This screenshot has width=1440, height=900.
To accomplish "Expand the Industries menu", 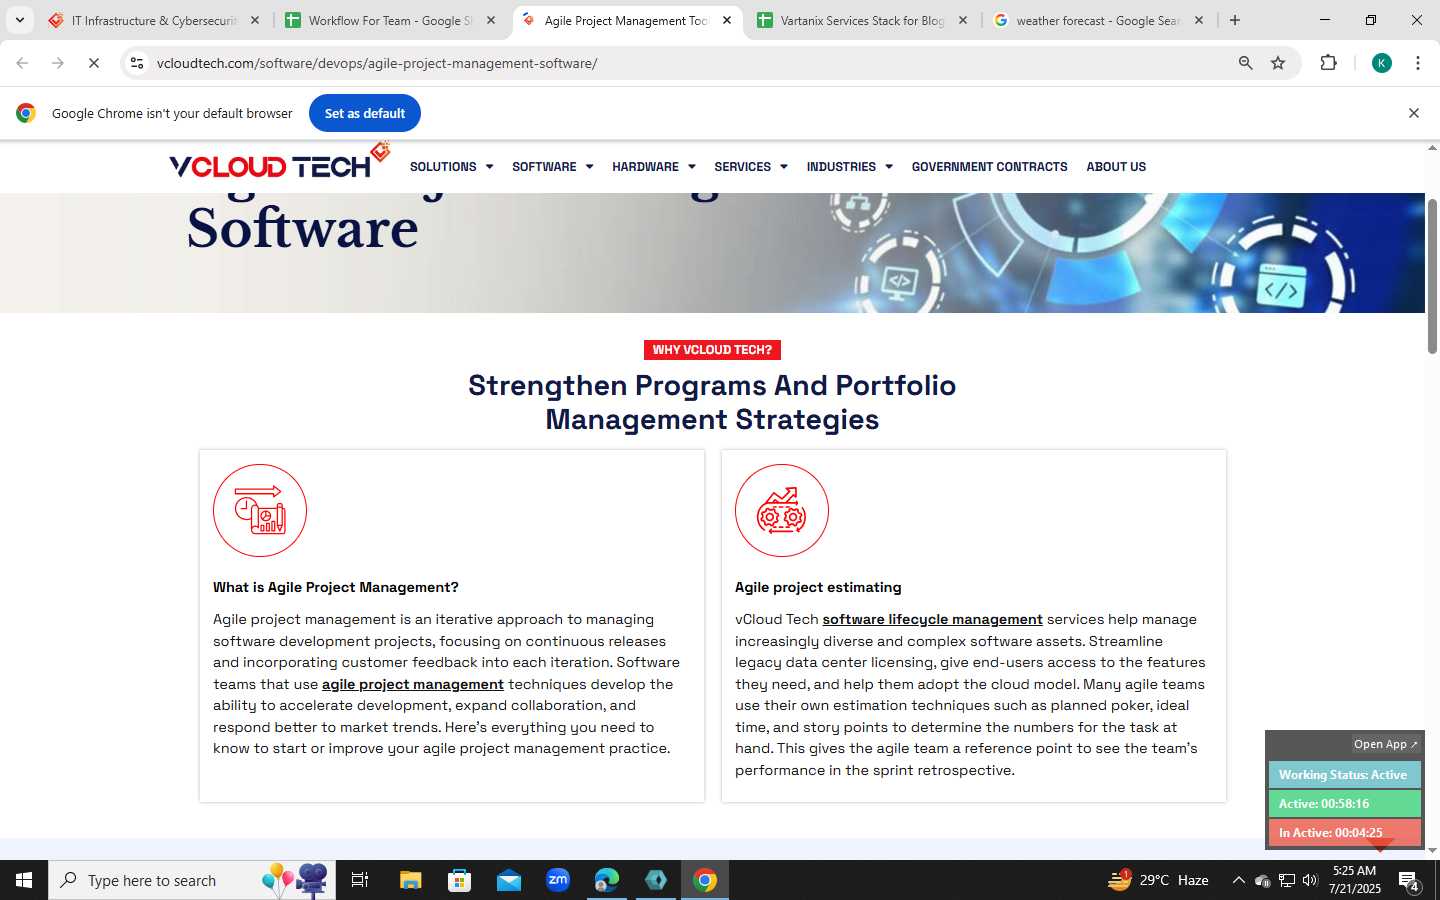I will (849, 167).
